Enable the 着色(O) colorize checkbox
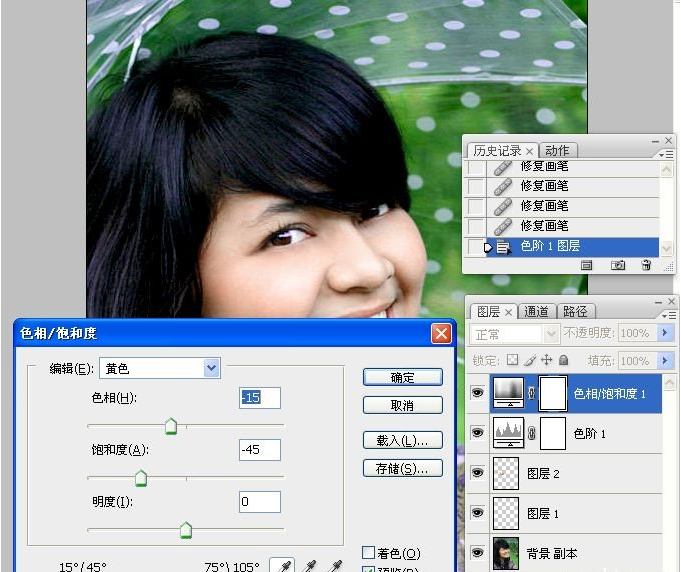The image size is (681, 572). coord(368,552)
